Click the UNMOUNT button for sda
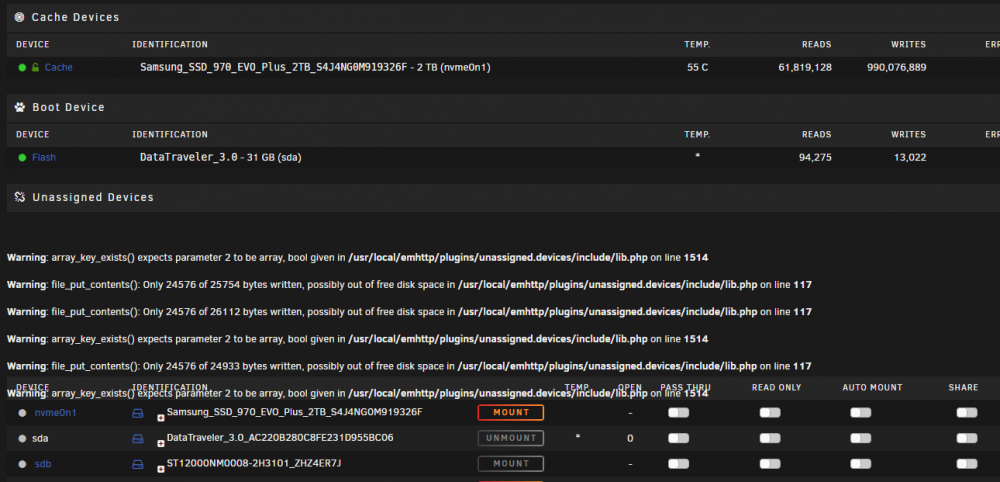 (x=511, y=438)
